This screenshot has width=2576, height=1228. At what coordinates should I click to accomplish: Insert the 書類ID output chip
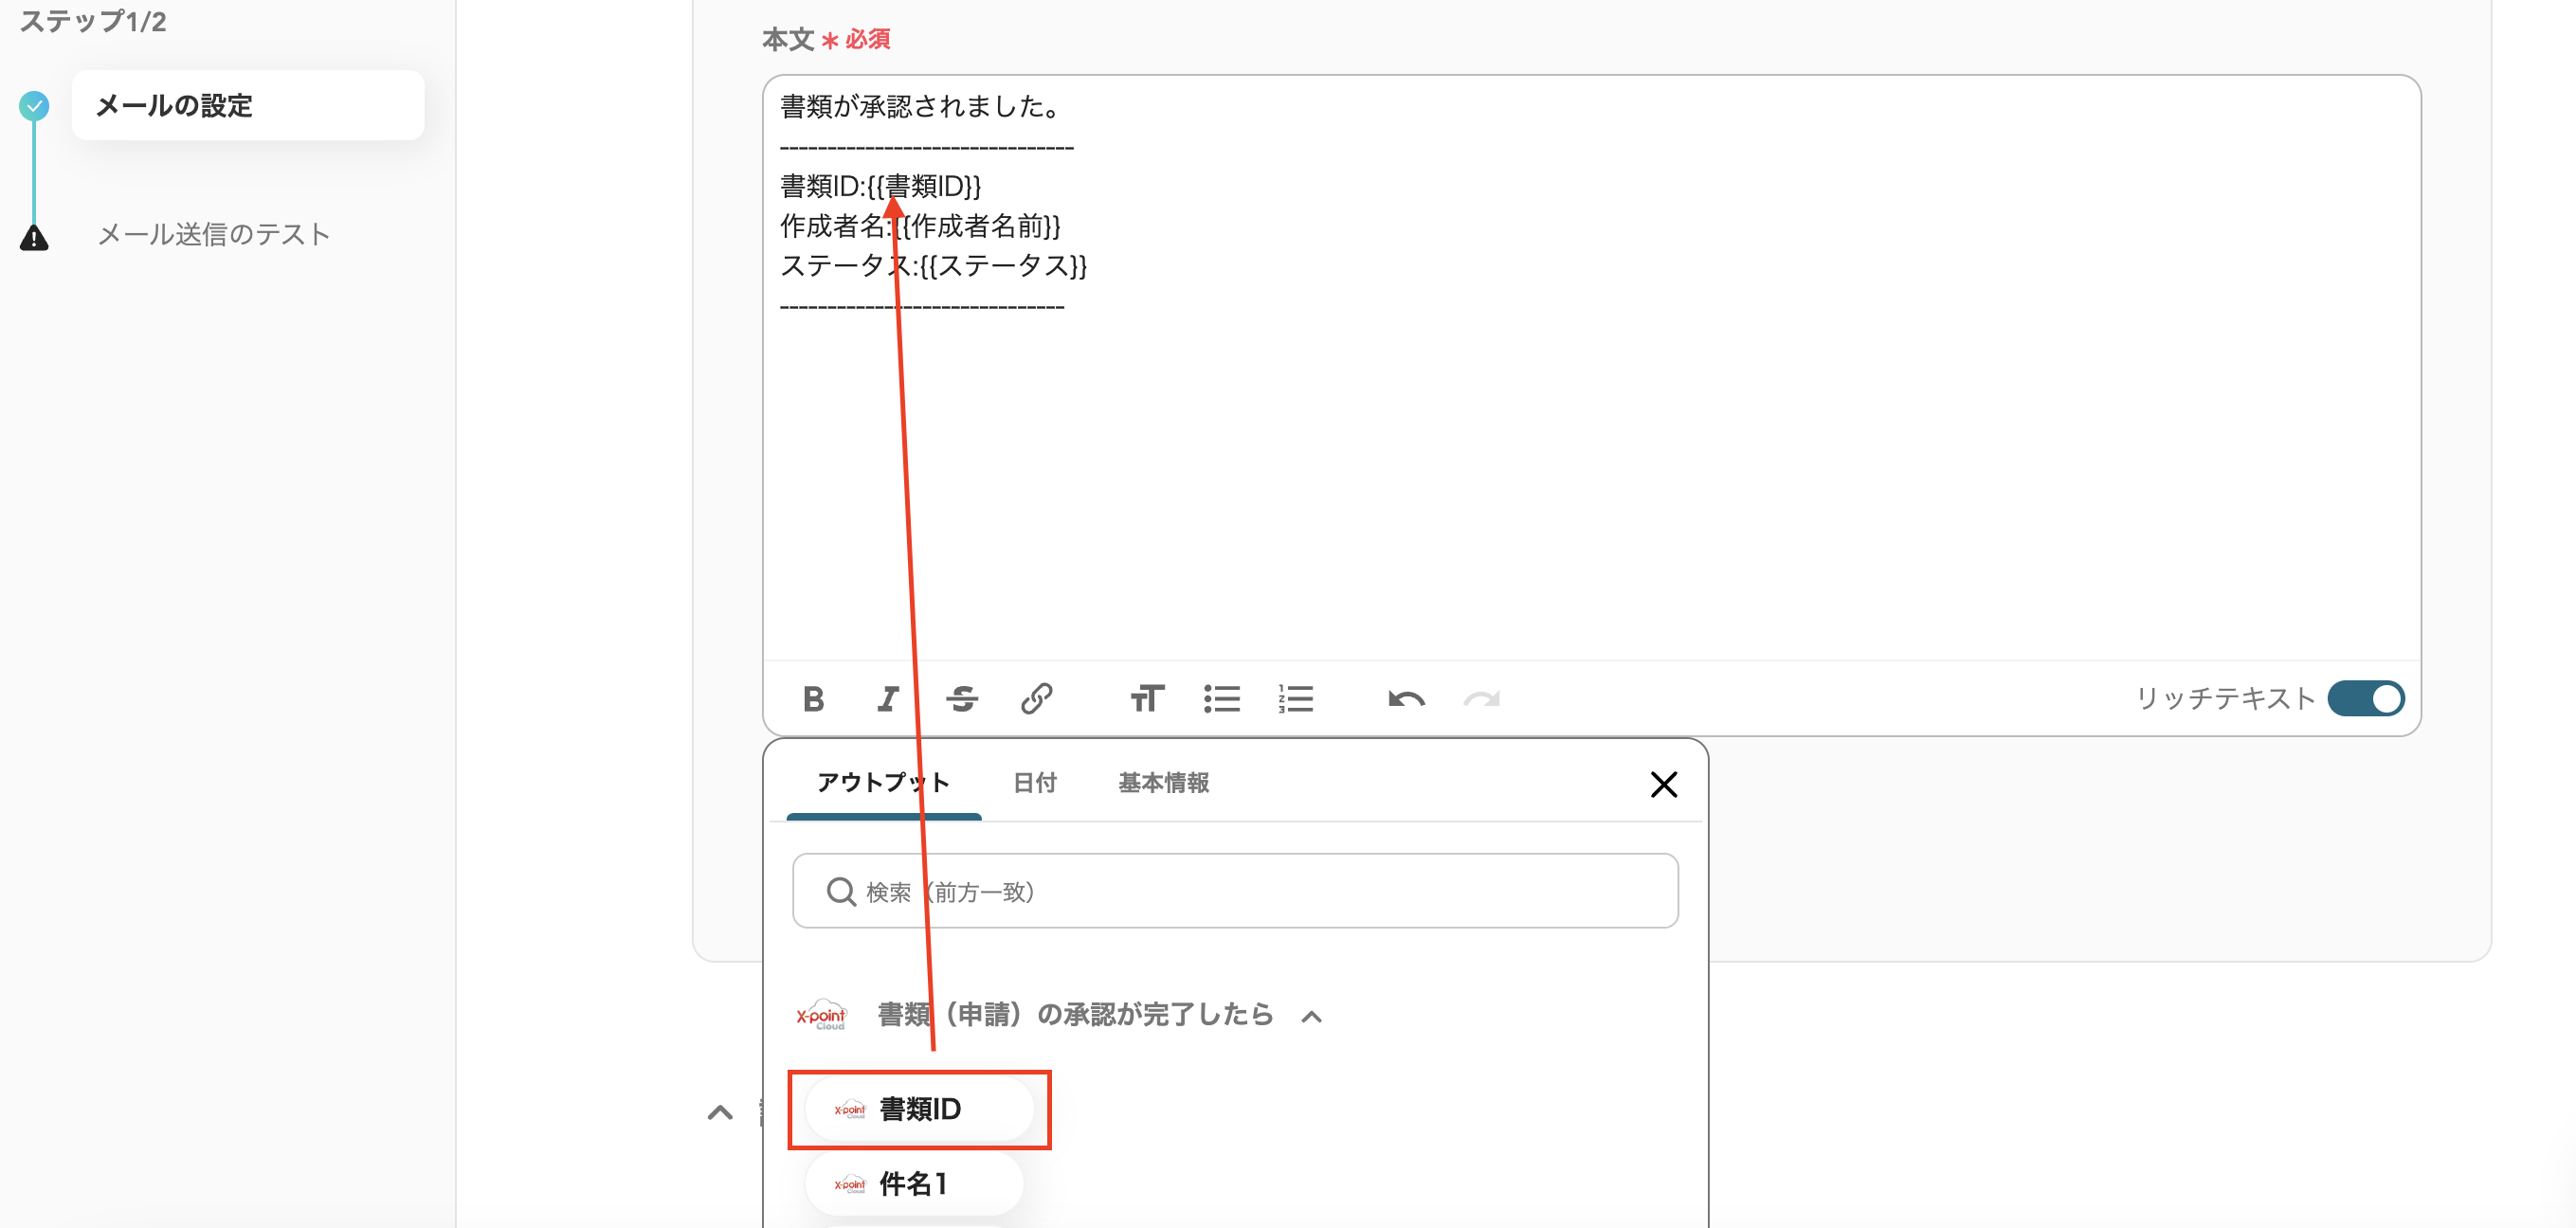918,1108
